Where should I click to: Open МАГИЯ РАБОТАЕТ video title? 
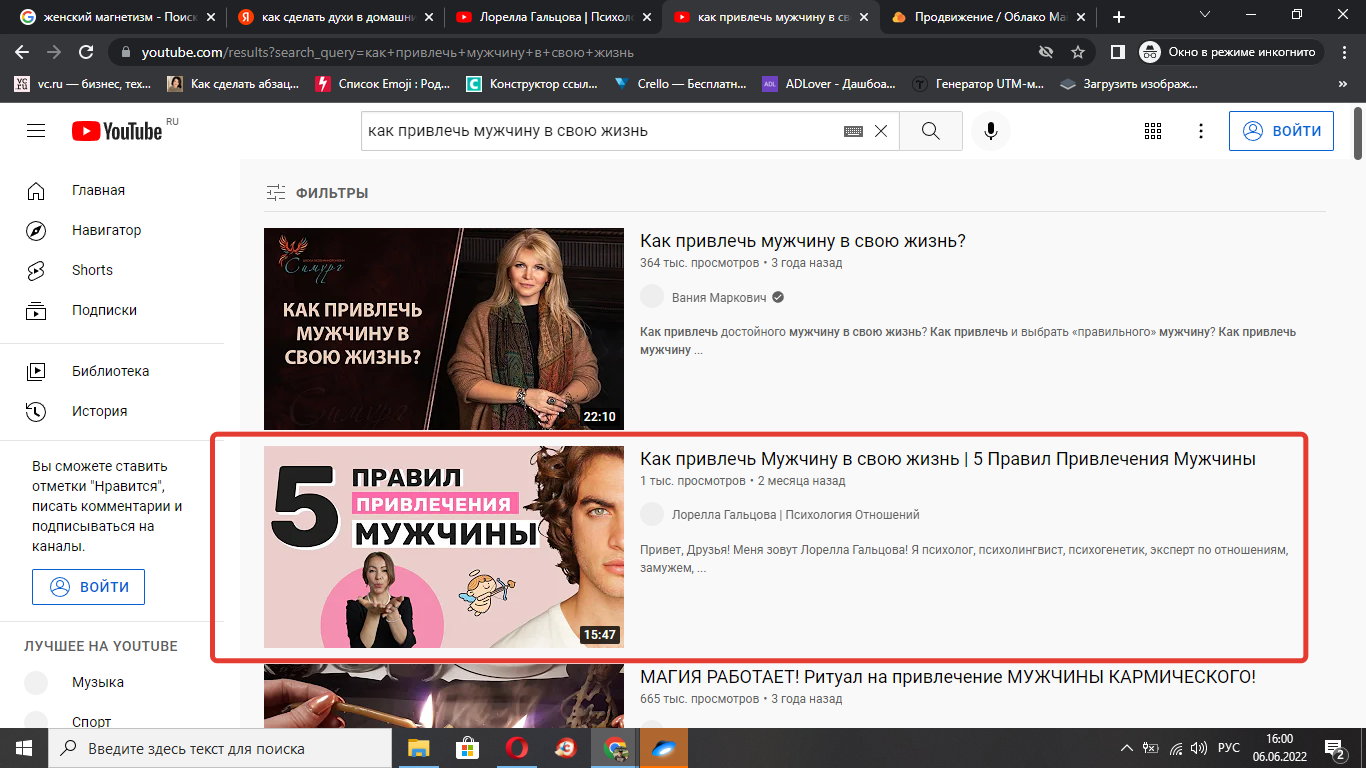pos(948,677)
